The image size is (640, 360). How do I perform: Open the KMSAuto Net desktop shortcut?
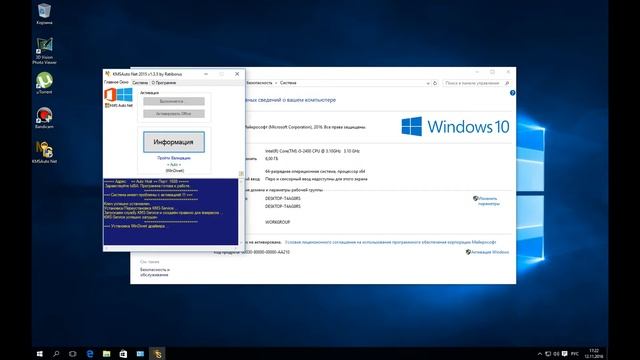44,152
